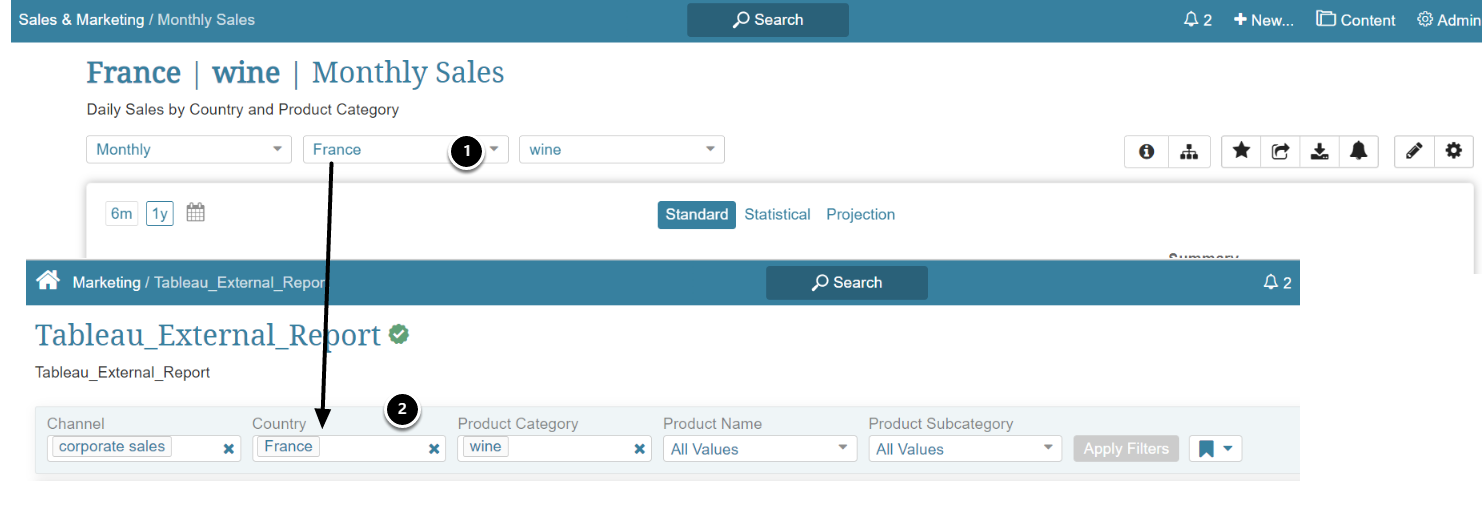Expand the Product Name All Values dropdown
Image resolution: width=1482 pixels, height=521 pixels.
click(759, 449)
